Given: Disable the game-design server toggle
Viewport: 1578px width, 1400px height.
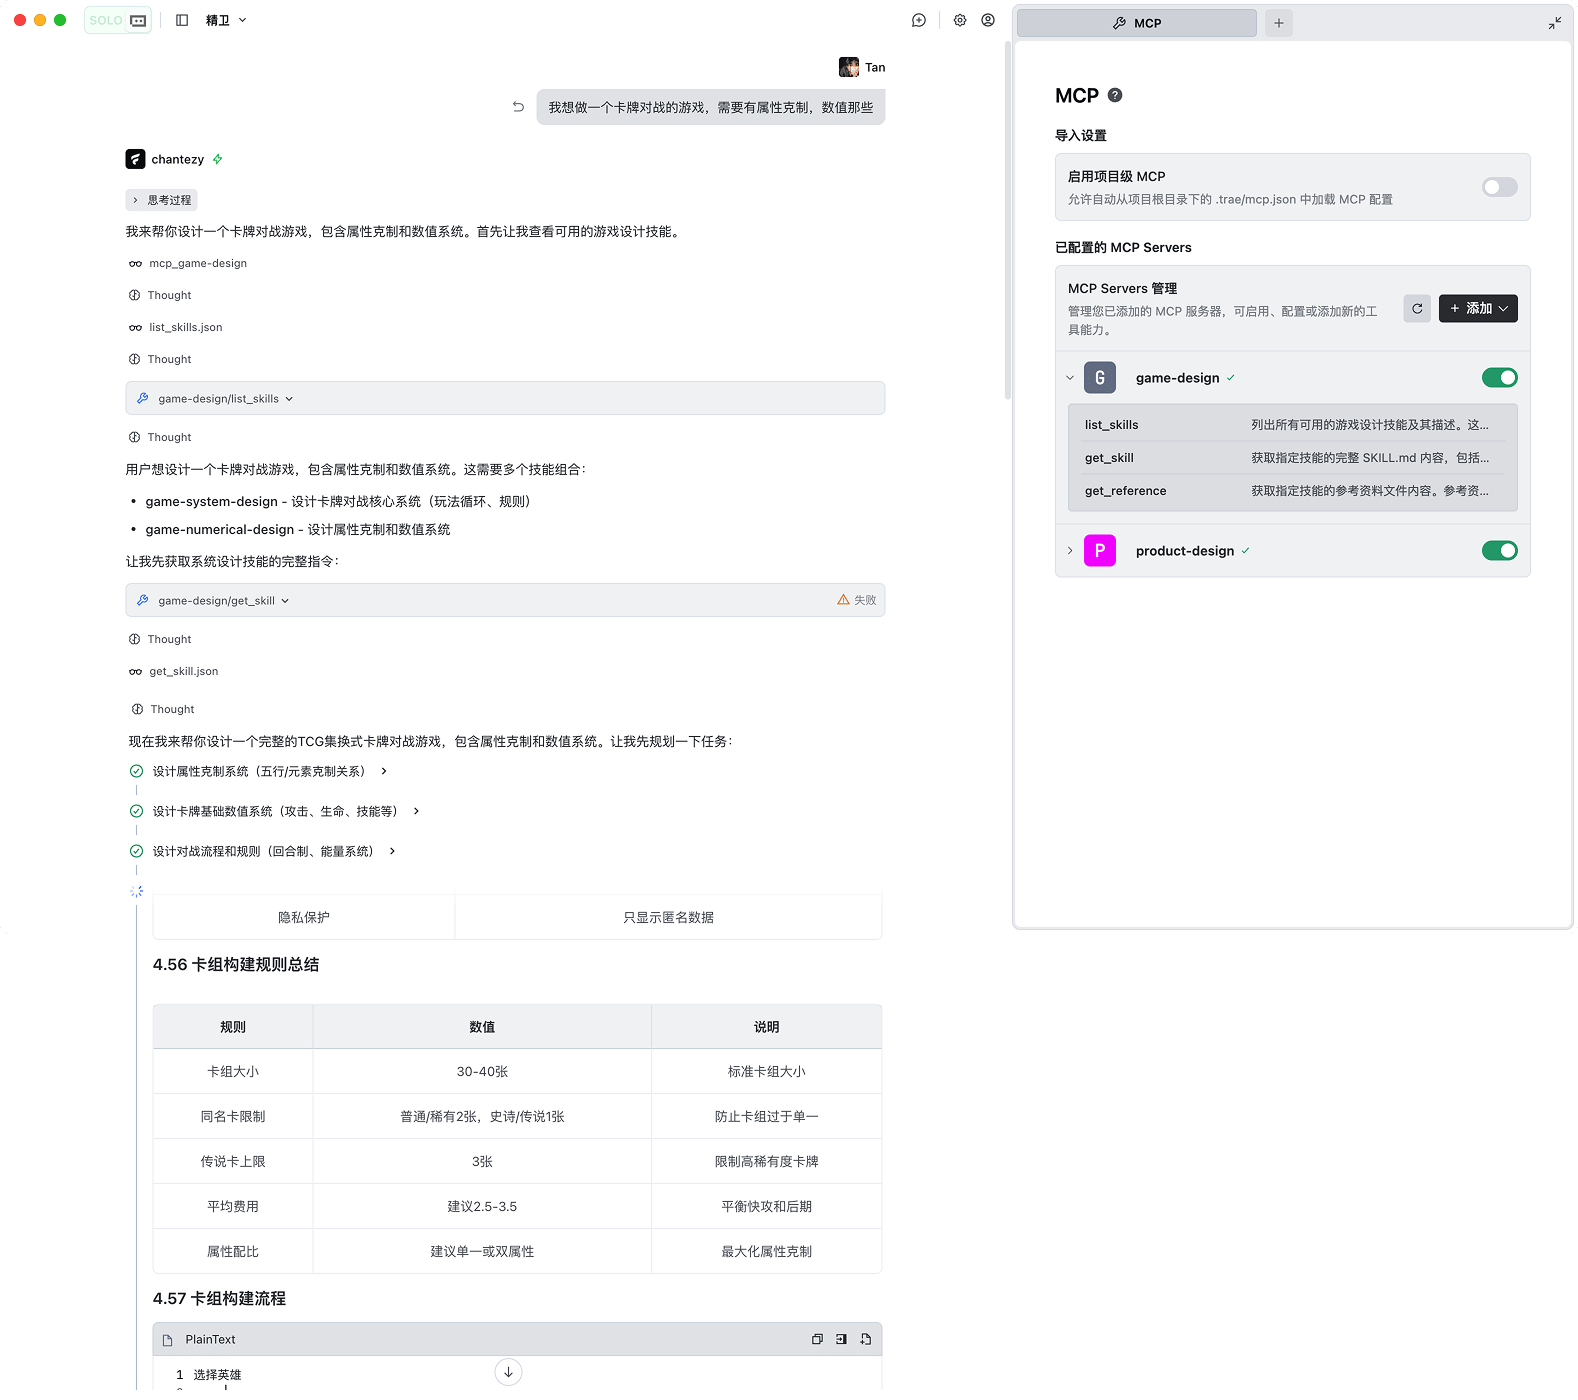Looking at the screenshot, I should [x=1499, y=378].
